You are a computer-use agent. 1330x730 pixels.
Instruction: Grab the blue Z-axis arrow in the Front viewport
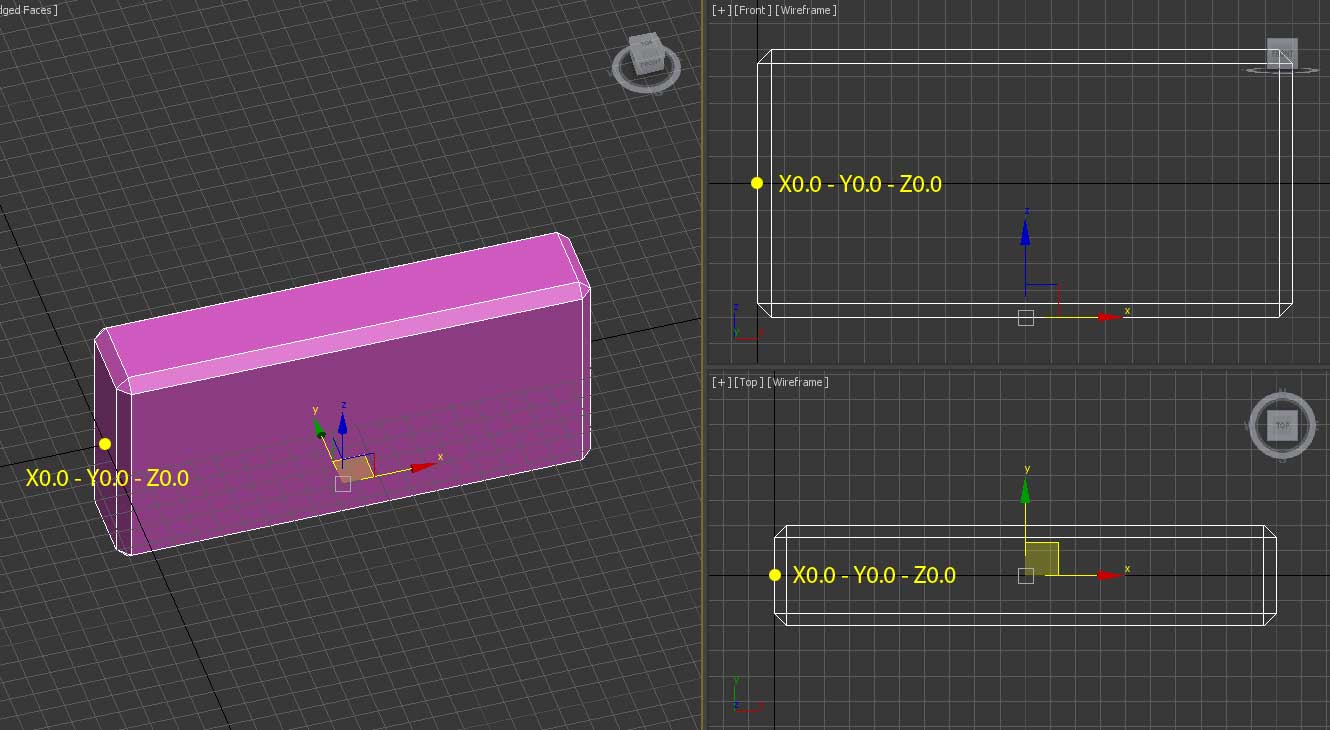(x=1025, y=234)
